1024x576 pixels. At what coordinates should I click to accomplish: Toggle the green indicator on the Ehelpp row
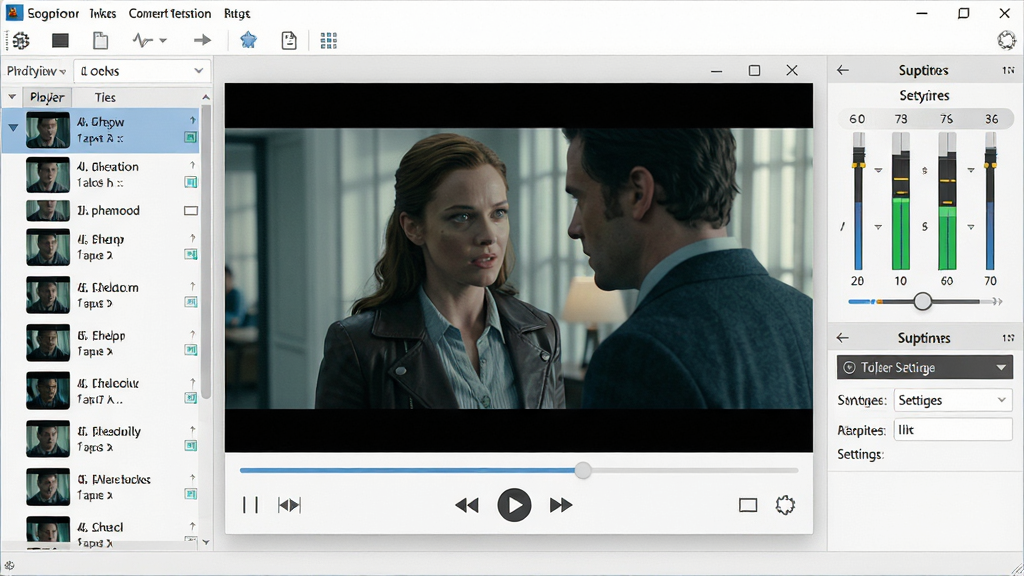click(x=191, y=350)
